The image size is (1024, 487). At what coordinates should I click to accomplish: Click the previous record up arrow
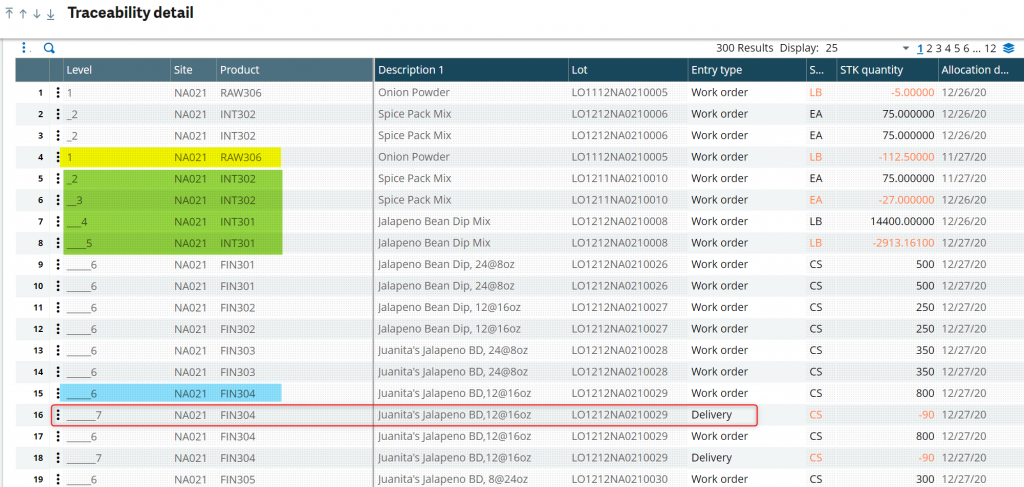coord(23,14)
